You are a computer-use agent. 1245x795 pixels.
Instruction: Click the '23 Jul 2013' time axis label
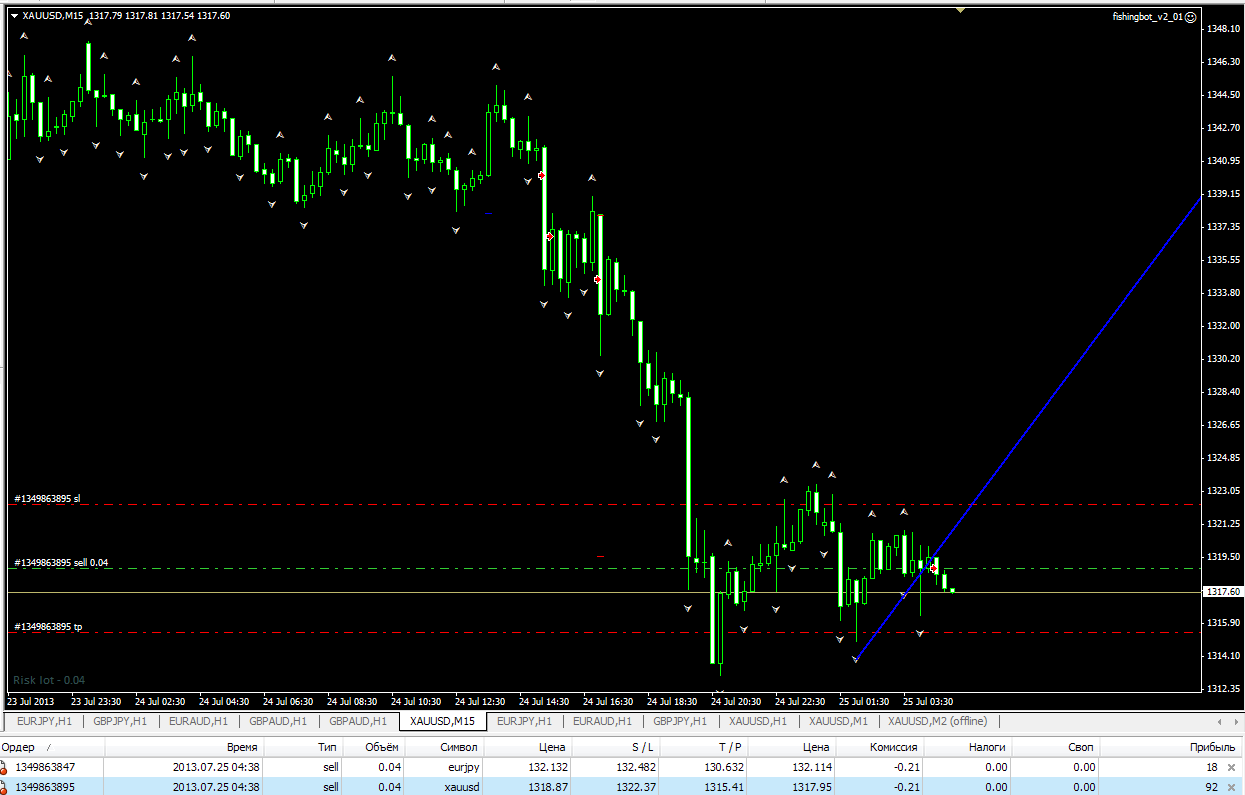[32, 701]
